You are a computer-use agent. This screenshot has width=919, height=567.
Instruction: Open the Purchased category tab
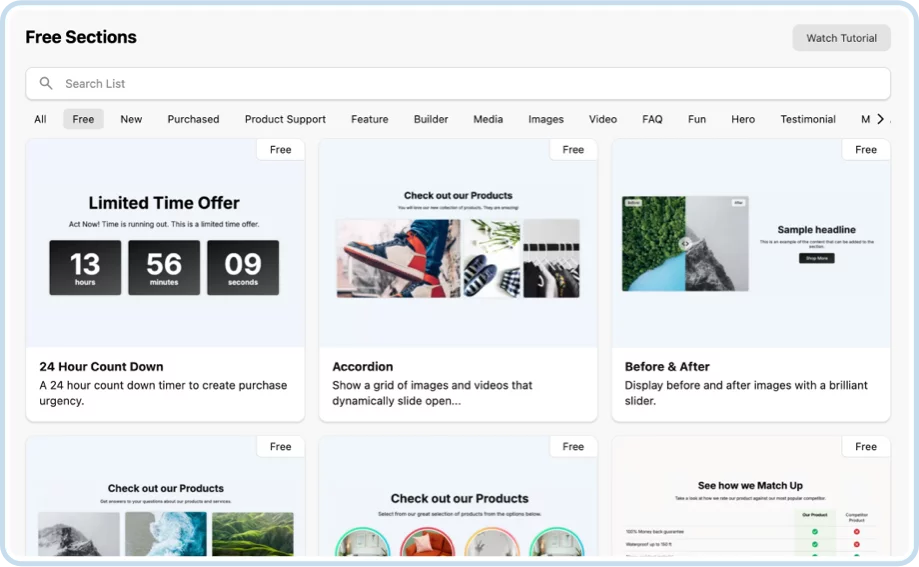coord(193,119)
